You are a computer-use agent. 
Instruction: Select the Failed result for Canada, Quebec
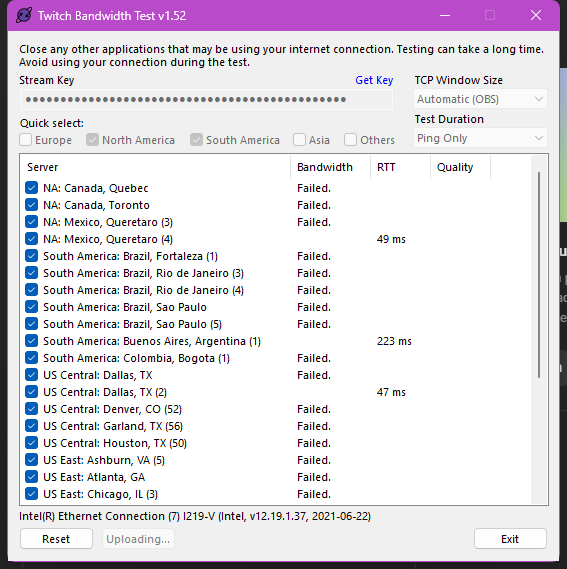click(x=314, y=188)
